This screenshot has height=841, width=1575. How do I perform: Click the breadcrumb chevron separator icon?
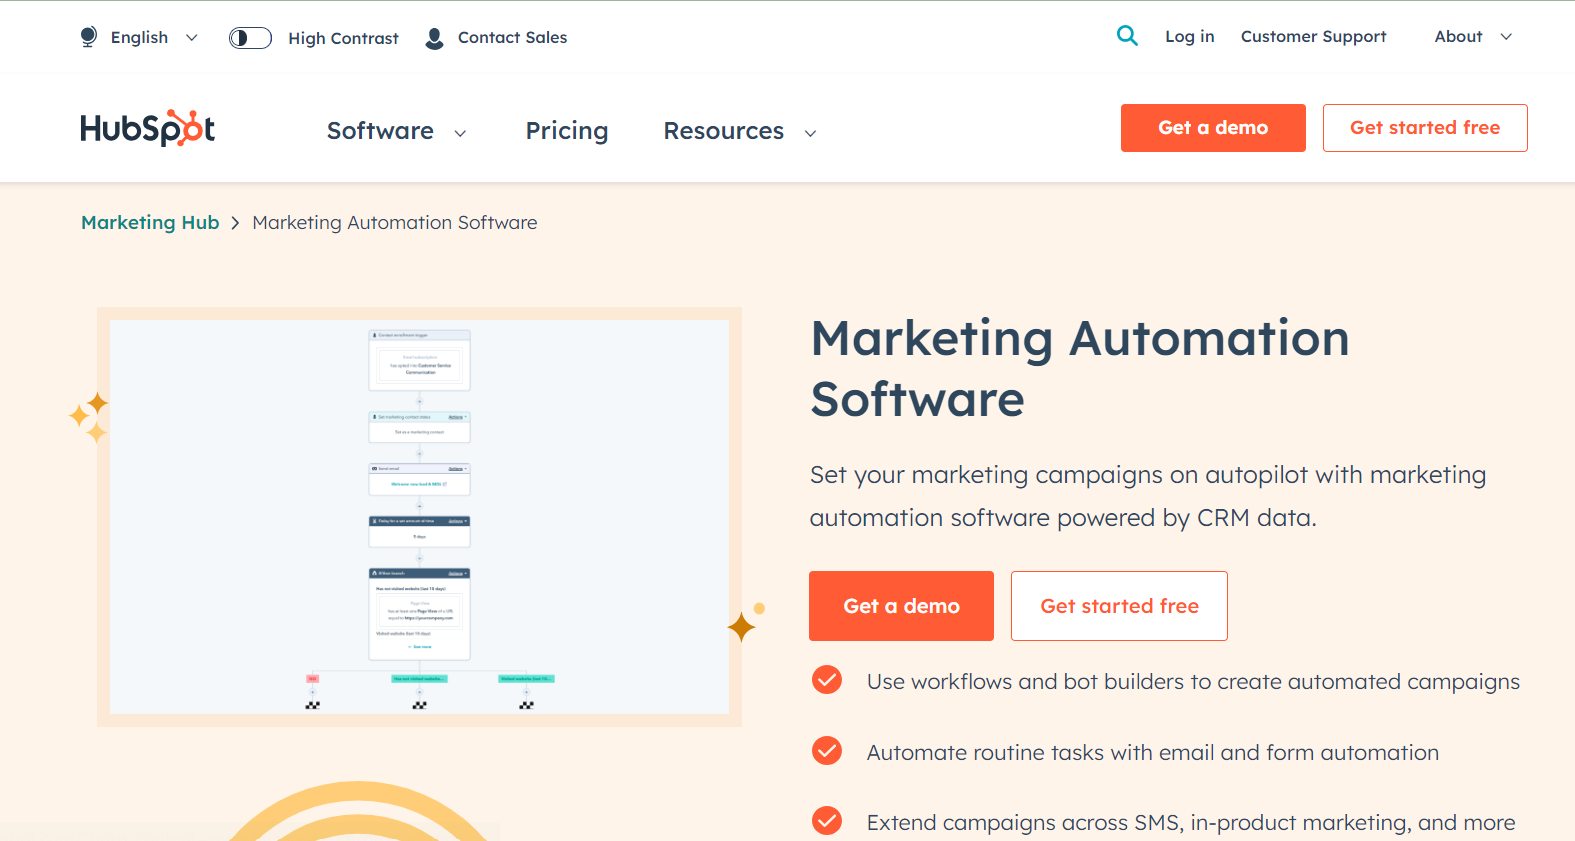click(x=236, y=223)
